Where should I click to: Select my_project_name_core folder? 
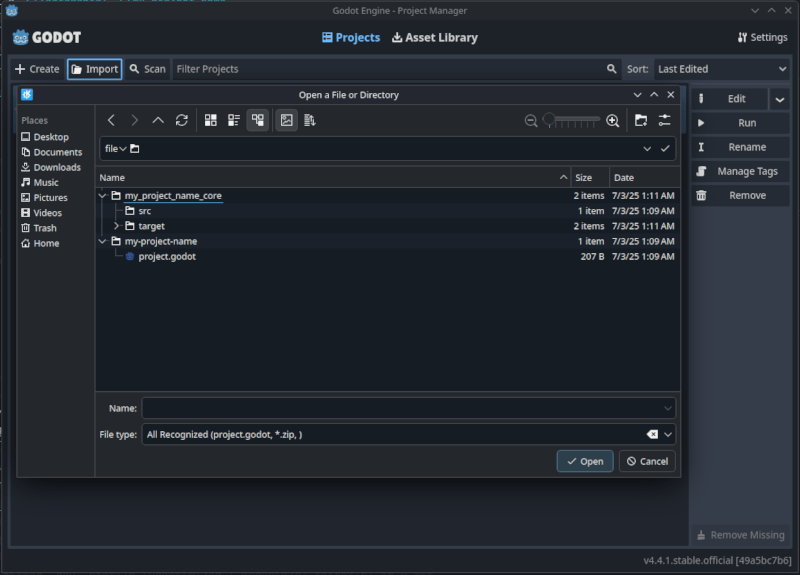(388, 195)
